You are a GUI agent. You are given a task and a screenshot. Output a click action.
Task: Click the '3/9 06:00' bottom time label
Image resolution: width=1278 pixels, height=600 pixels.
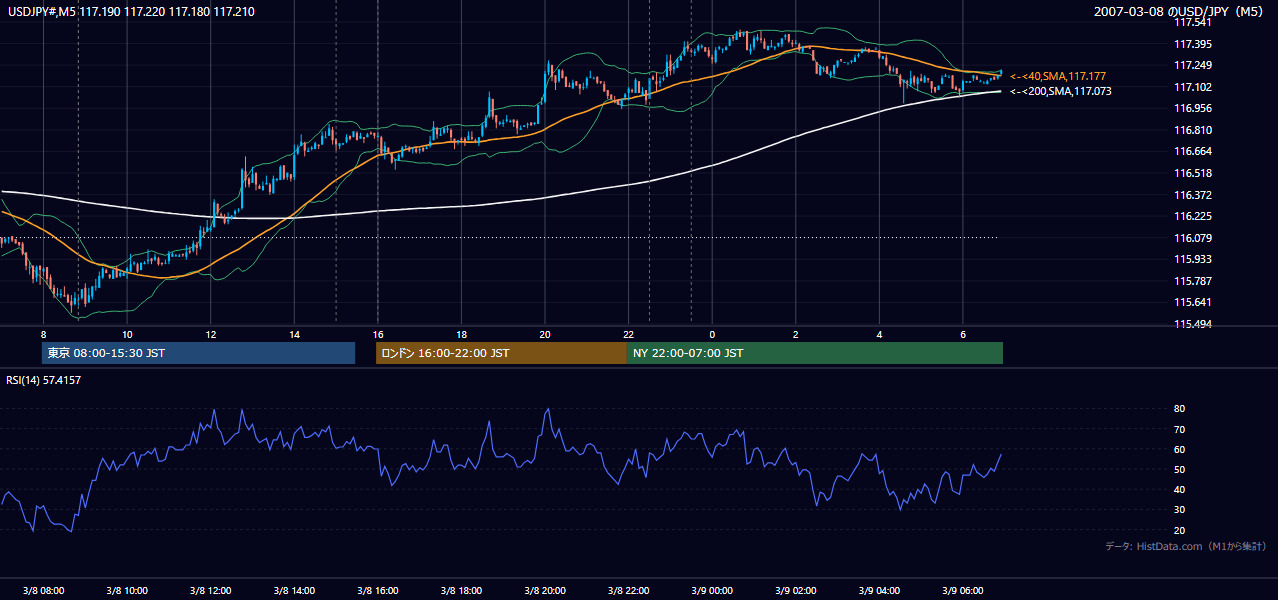tap(963, 590)
